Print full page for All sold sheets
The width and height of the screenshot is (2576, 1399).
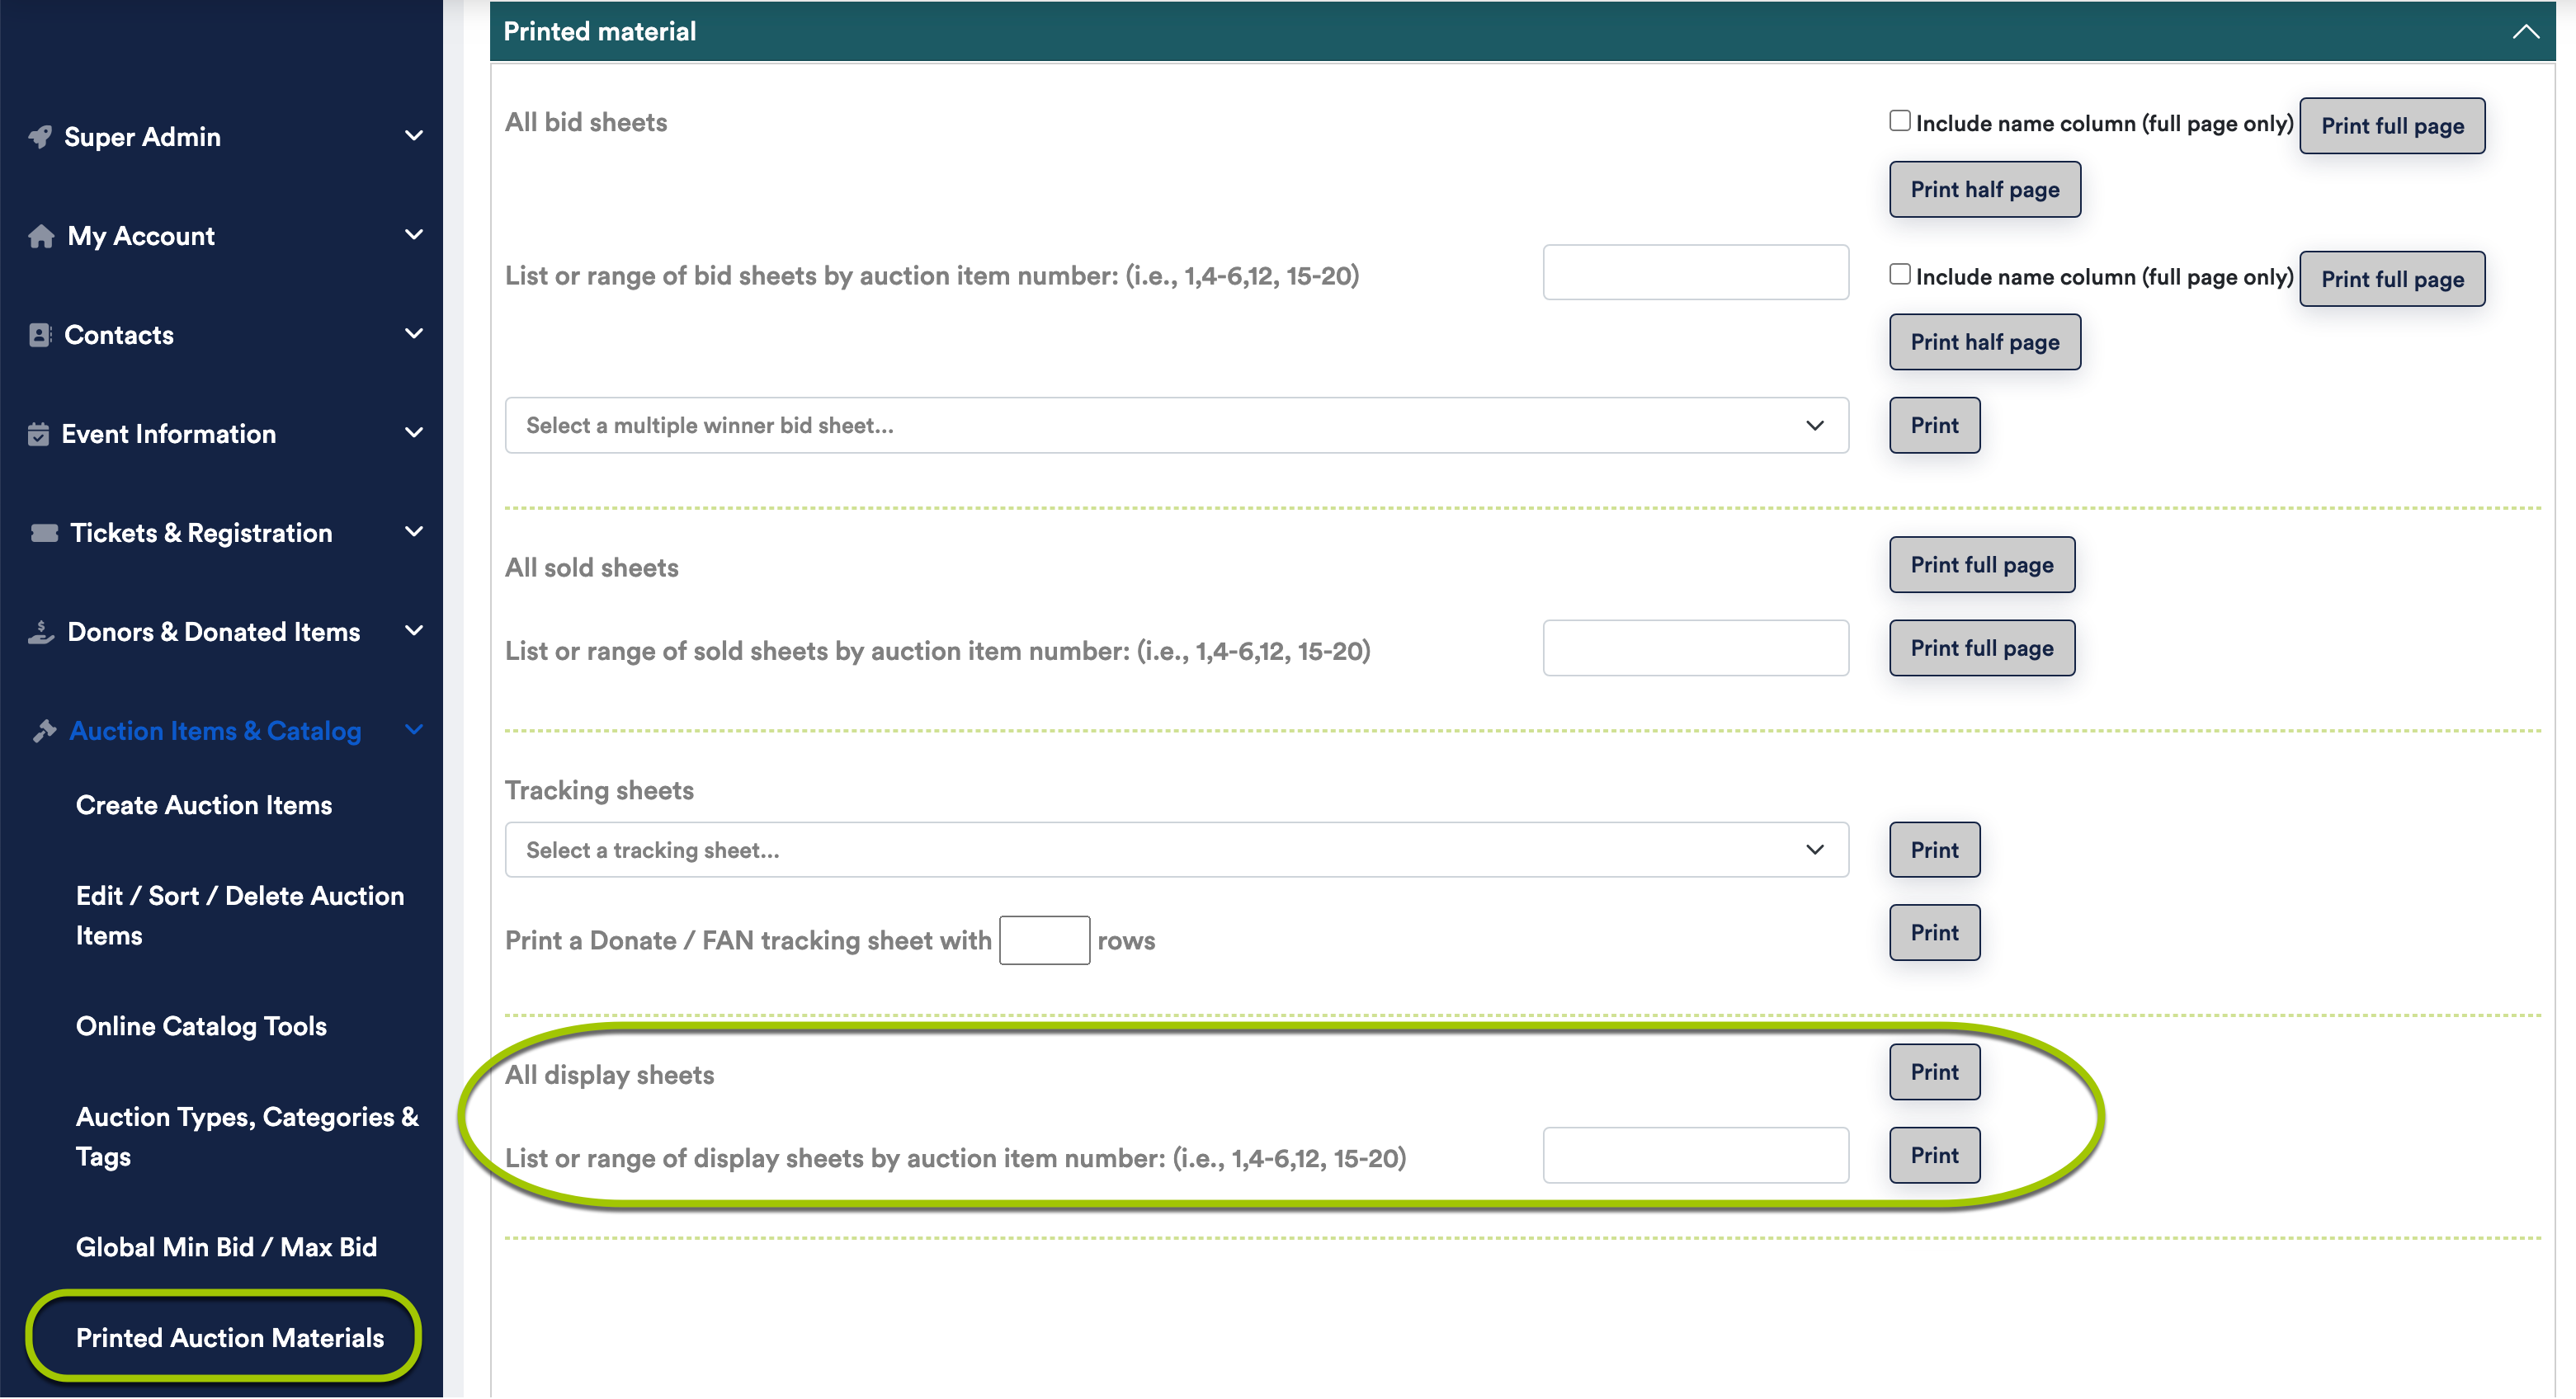click(1982, 565)
